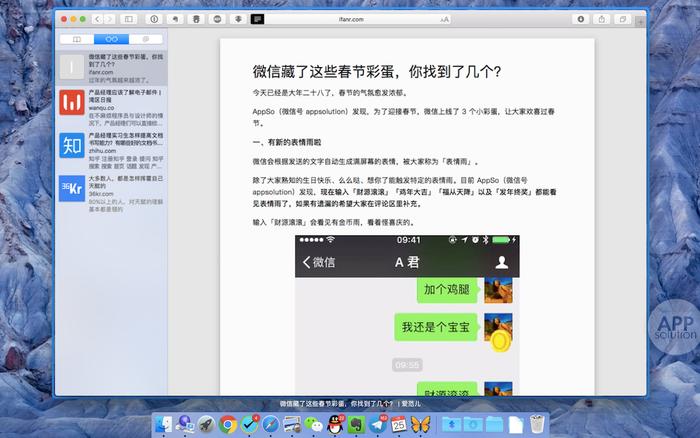Click the 加个鸡腿 chat bubble
The image size is (700, 438).
[447, 290]
